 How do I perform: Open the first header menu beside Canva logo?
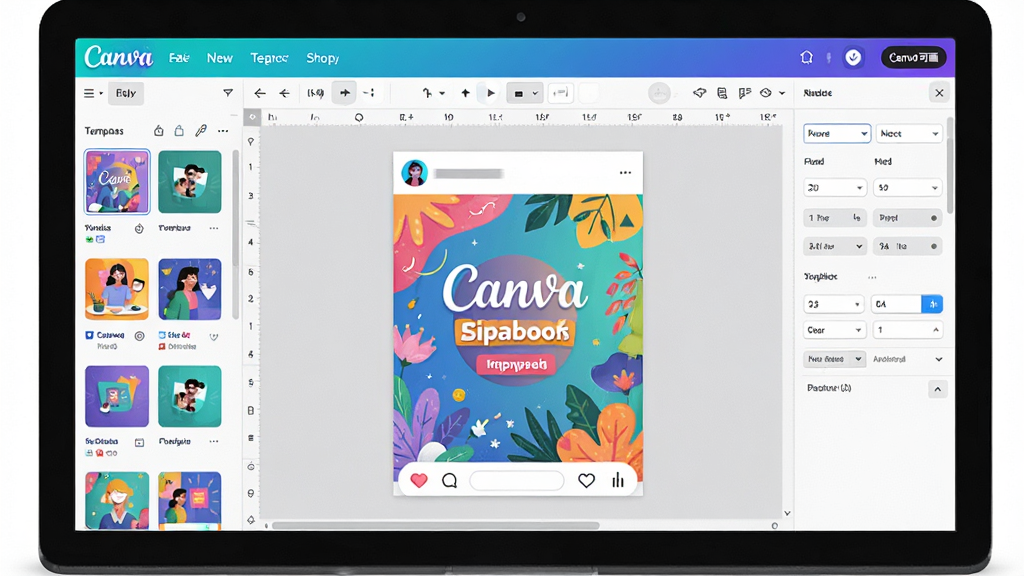tap(179, 58)
